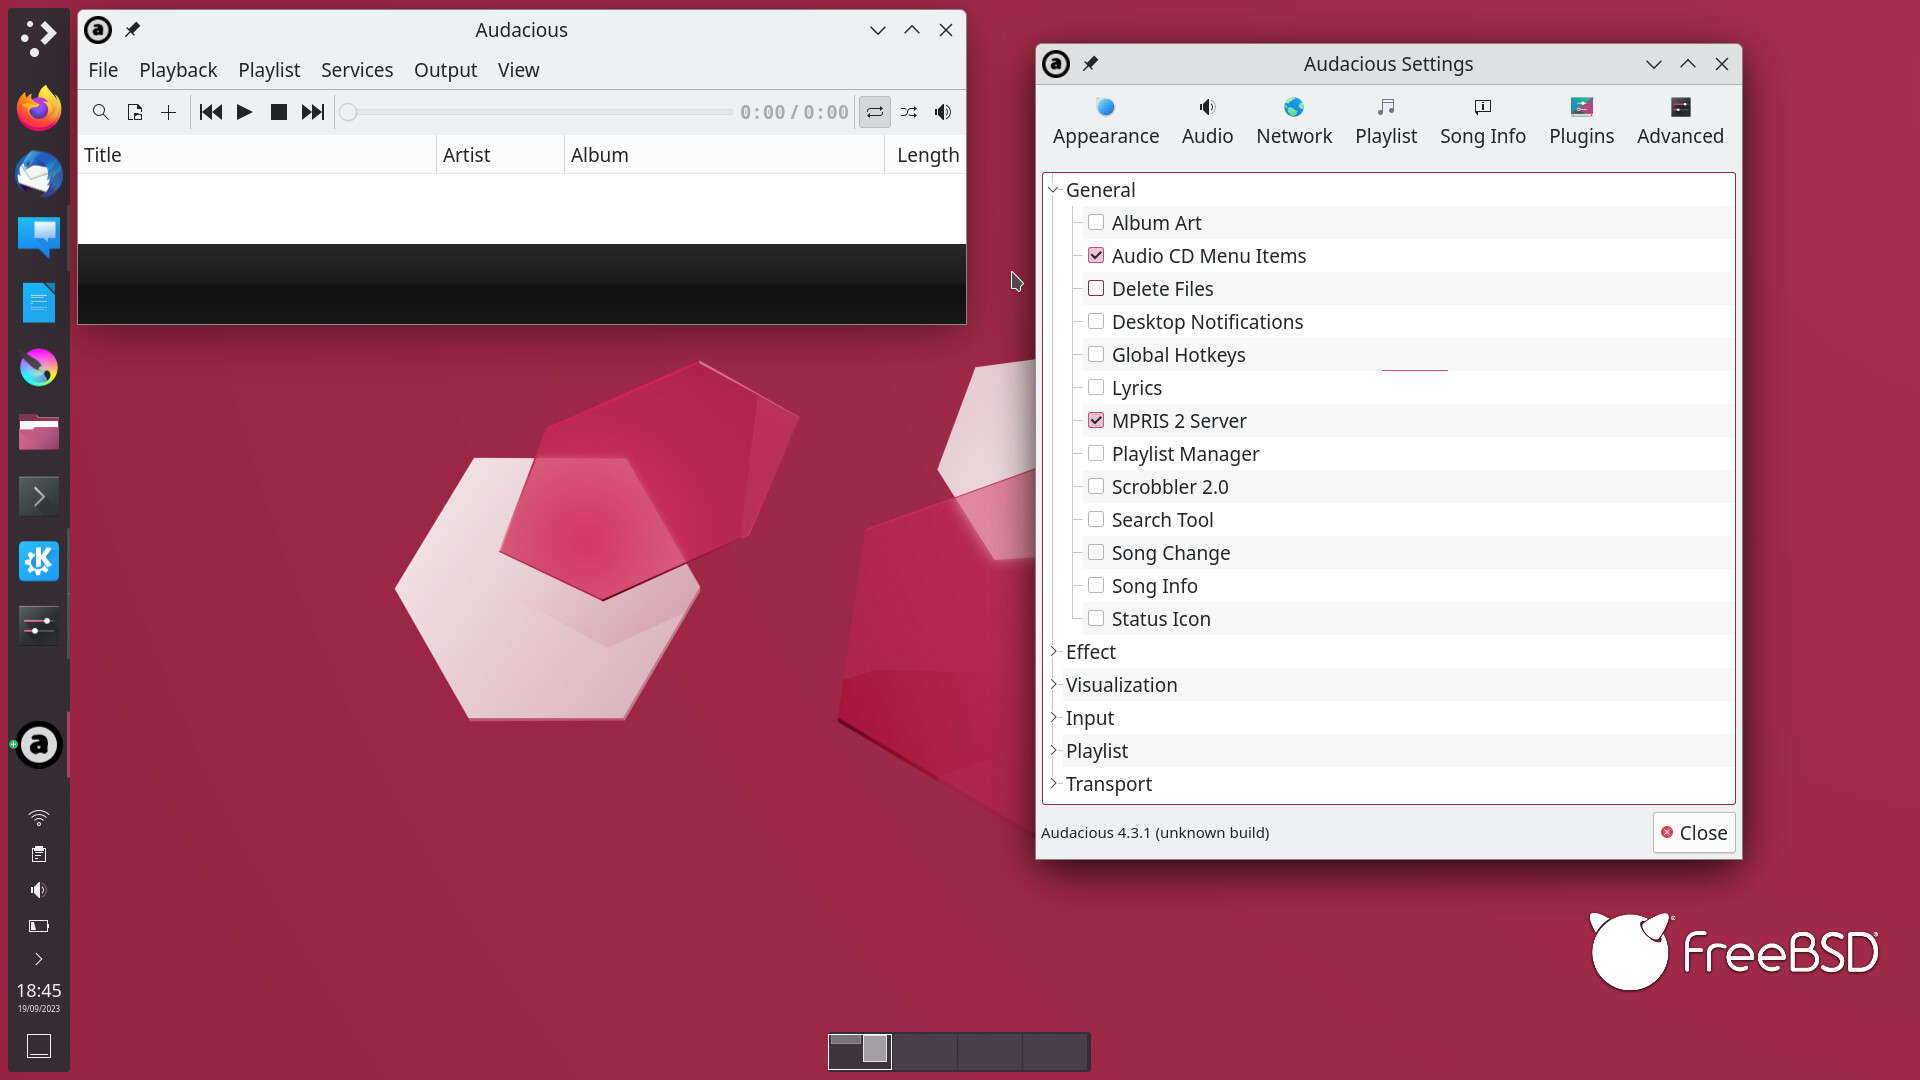Screen dimensions: 1920x1080
Task: Expand the Visualization plugin group
Action: click(x=1053, y=685)
